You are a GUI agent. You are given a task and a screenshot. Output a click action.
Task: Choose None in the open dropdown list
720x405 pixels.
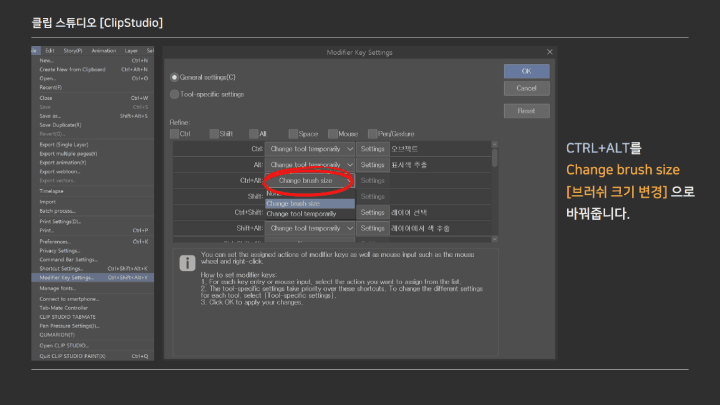[x=310, y=194]
